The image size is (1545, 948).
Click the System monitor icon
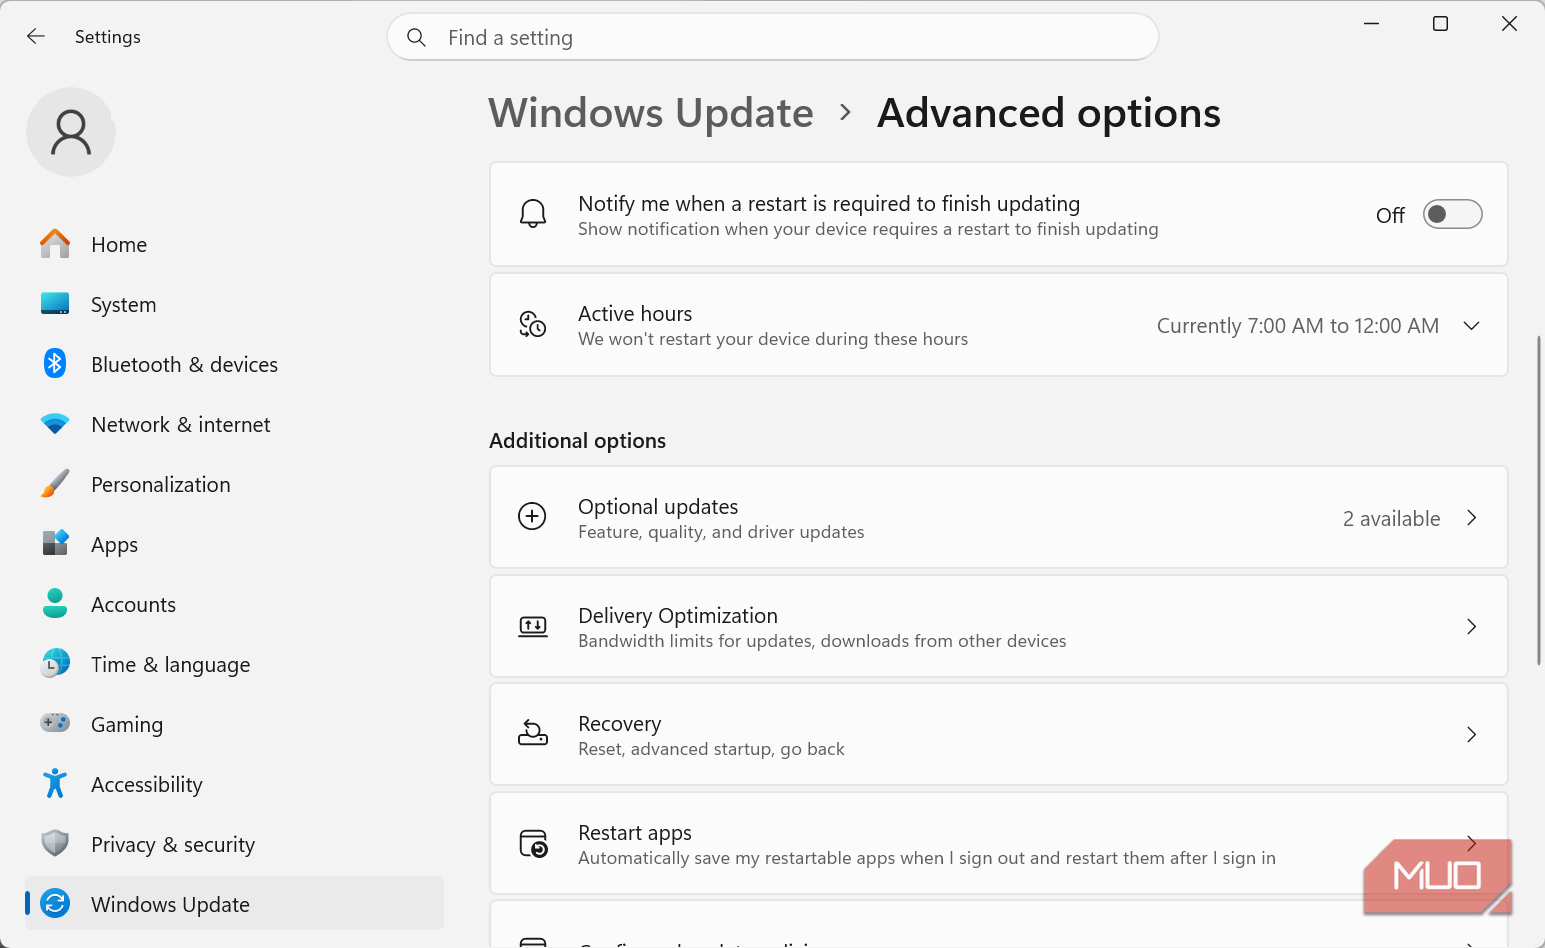[55, 304]
